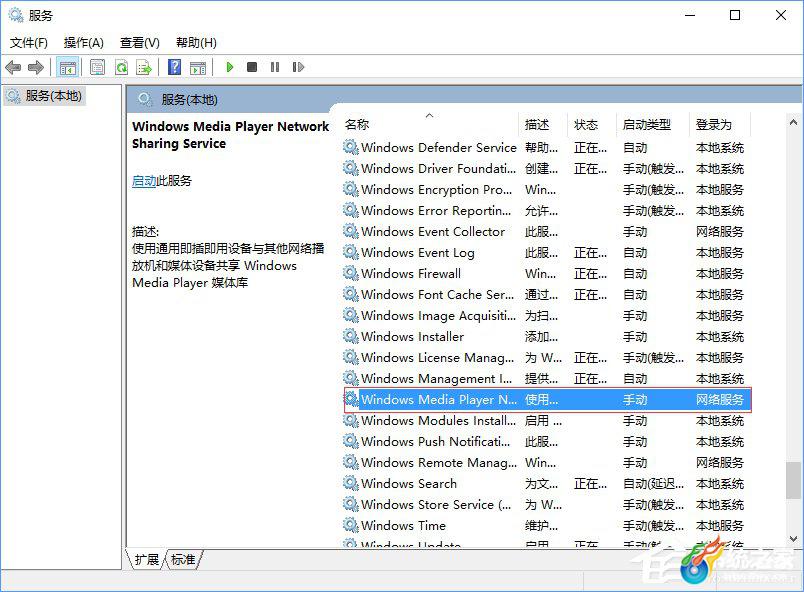Stop the service with the square stop icon
Image resolution: width=804 pixels, height=592 pixels.
(252, 67)
